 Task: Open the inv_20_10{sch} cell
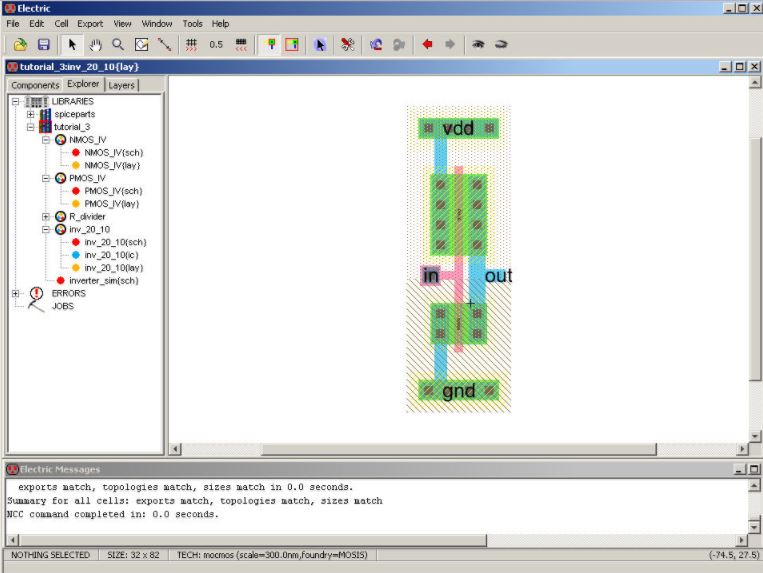pyautogui.click(x=116, y=242)
